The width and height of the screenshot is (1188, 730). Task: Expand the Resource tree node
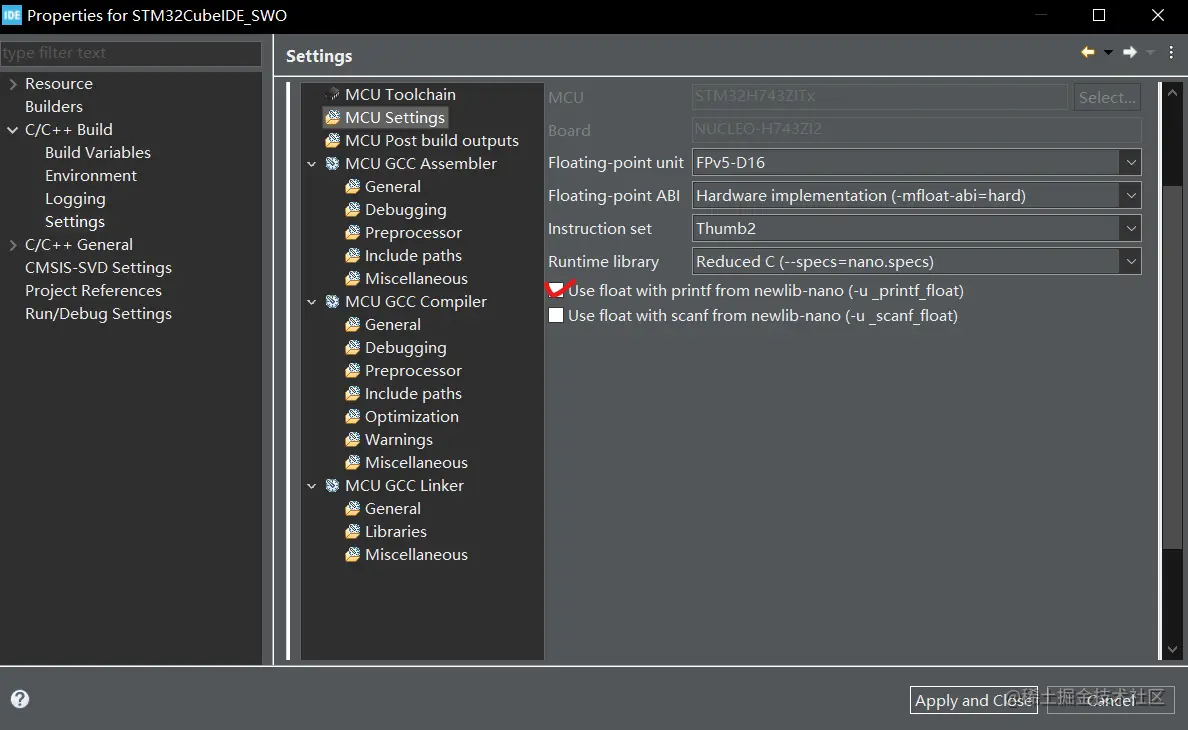(x=13, y=84)
